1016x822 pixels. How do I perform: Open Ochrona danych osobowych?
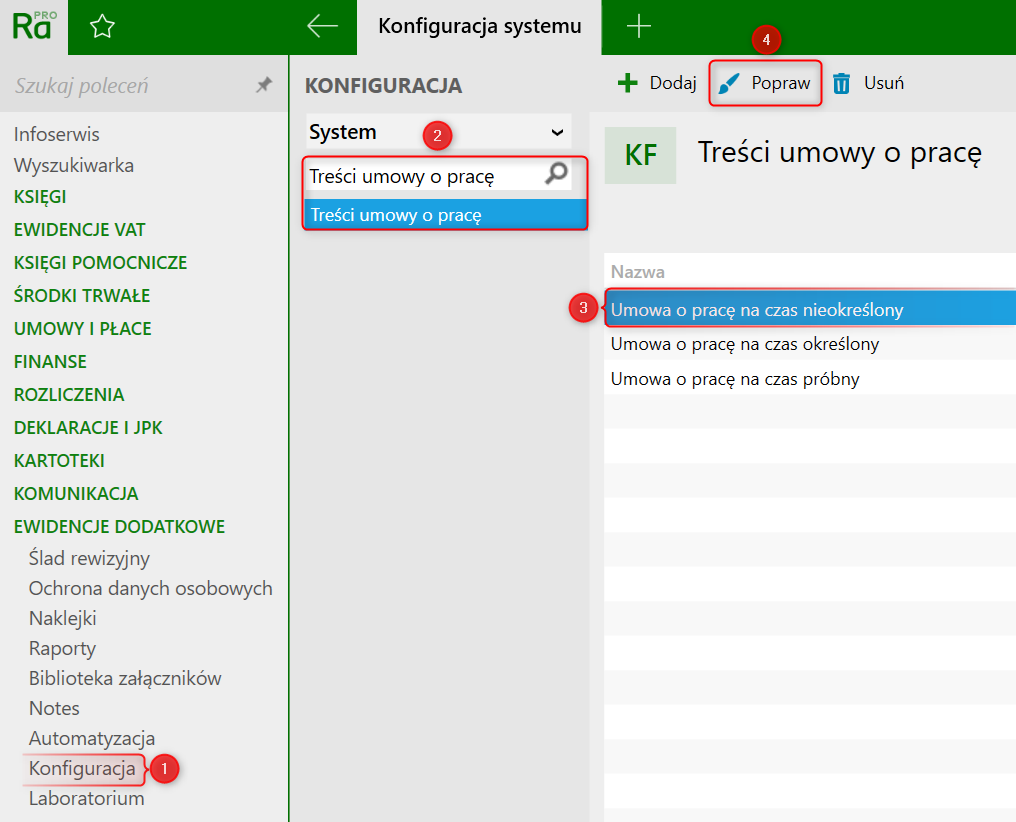[x=150, y=588]
